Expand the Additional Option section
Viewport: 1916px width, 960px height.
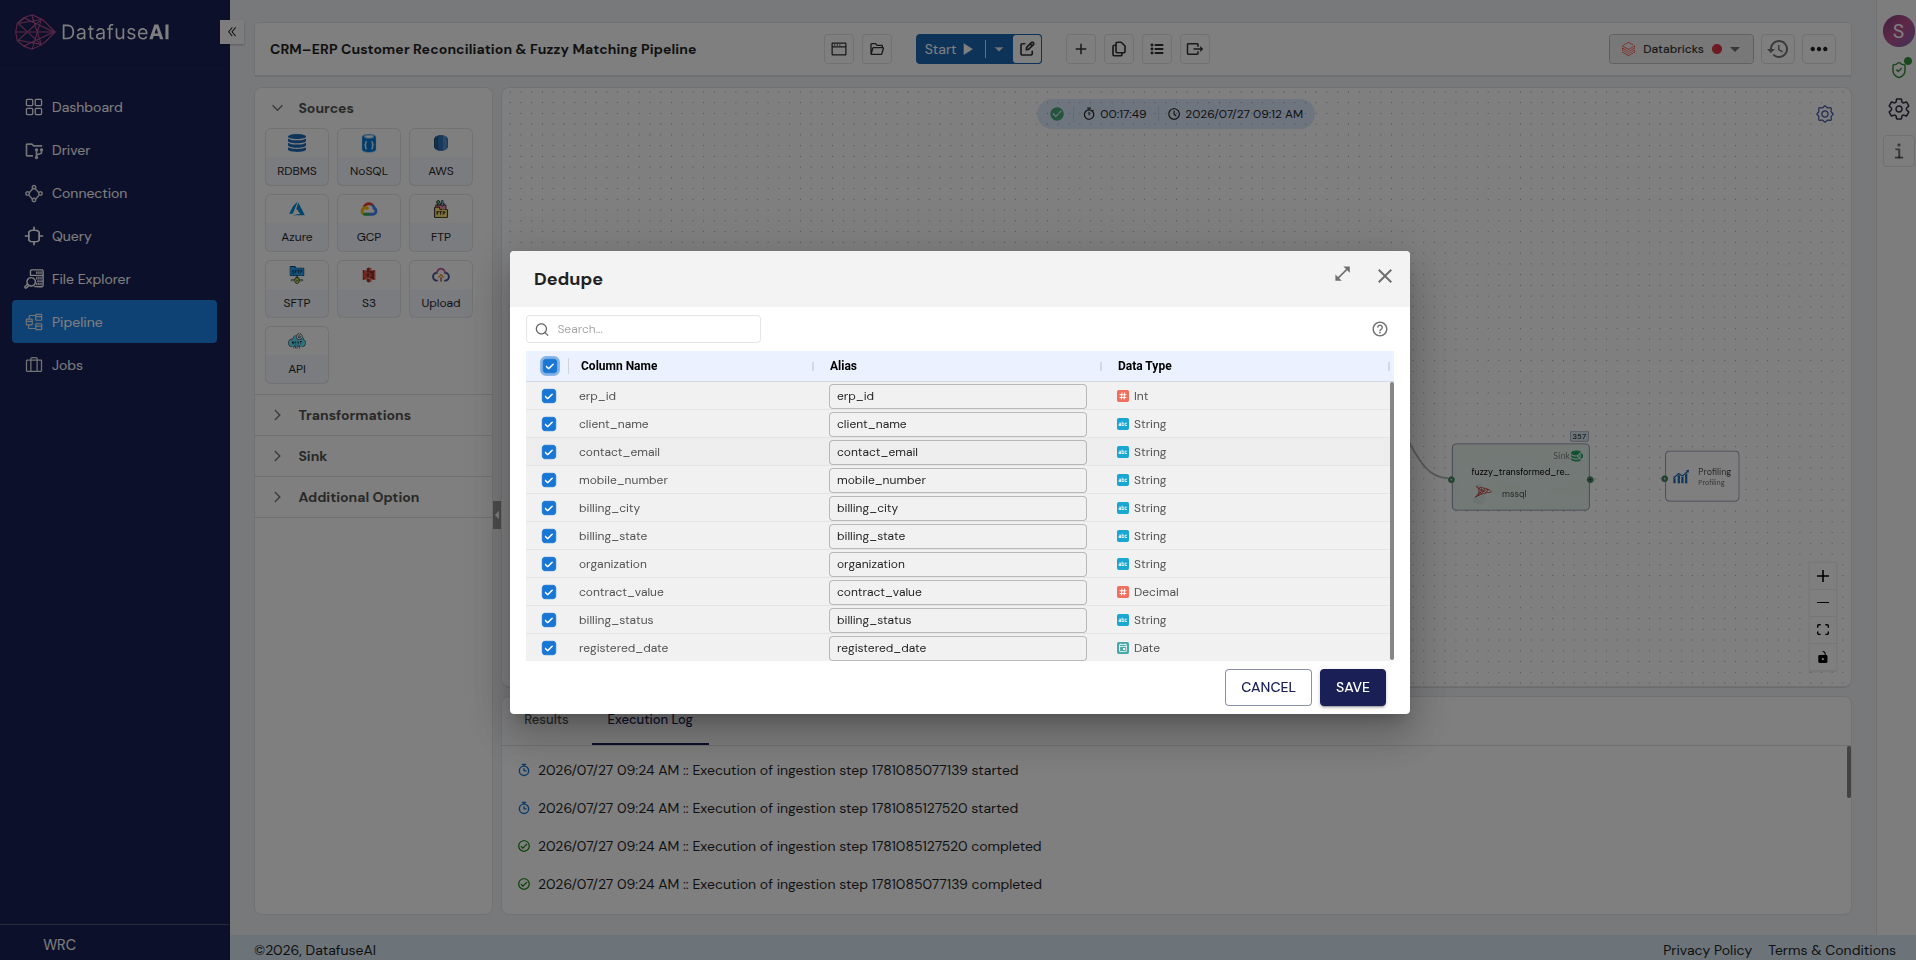coord(277,497)
